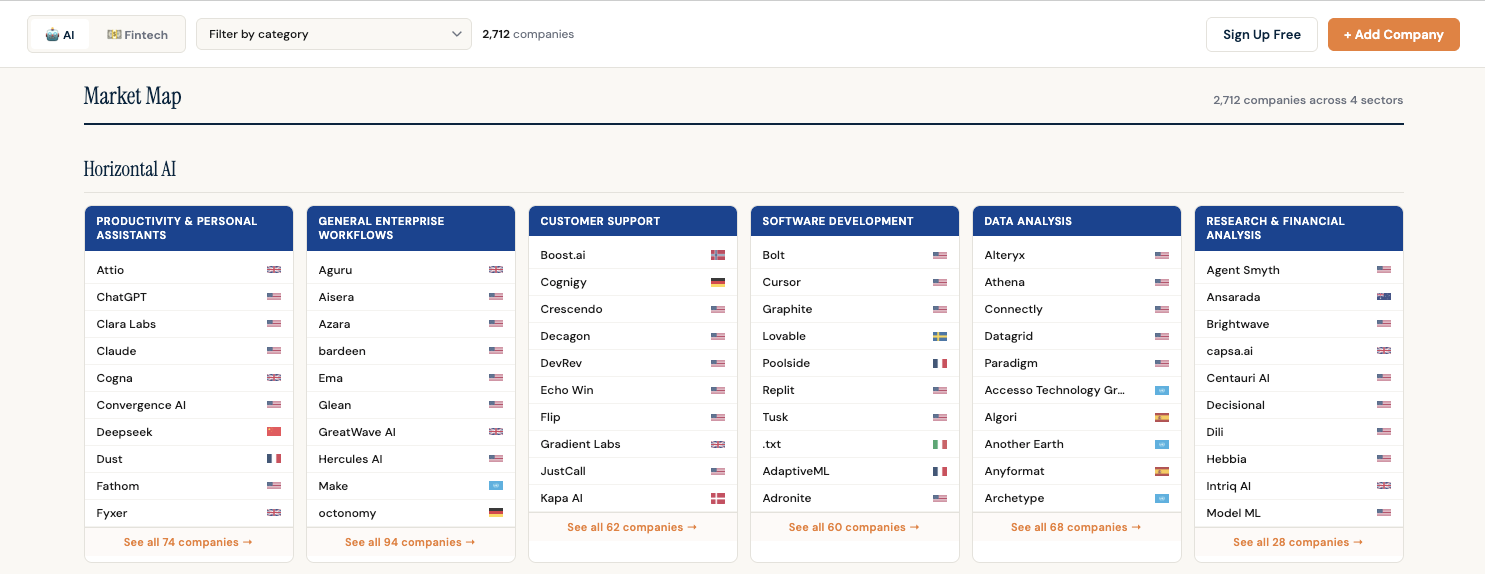Screen dimensions: 1485x574
Task: Click the Sign Up Free button
Action: tap(1262, 34)
